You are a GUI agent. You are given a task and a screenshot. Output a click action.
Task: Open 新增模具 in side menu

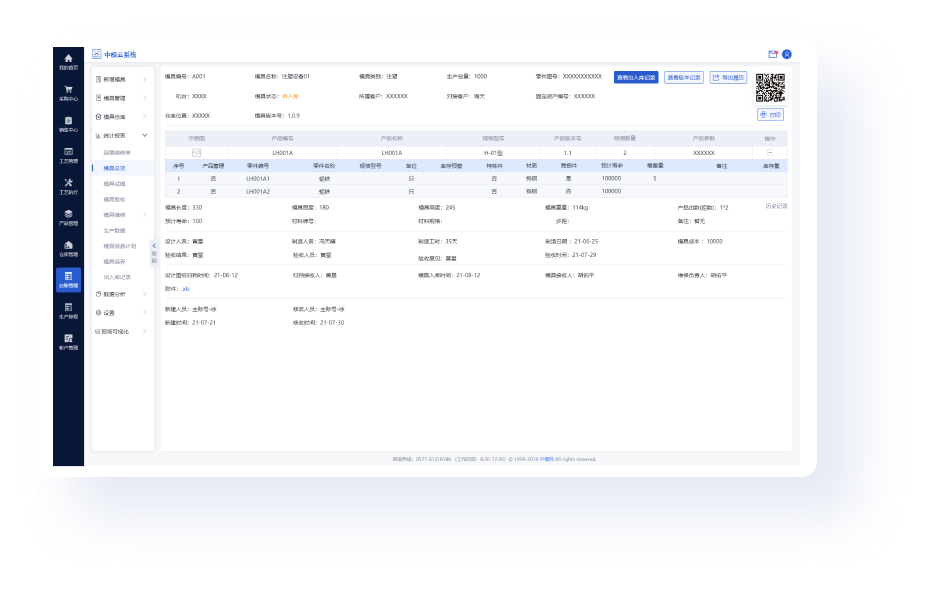(x=114, y=79)
